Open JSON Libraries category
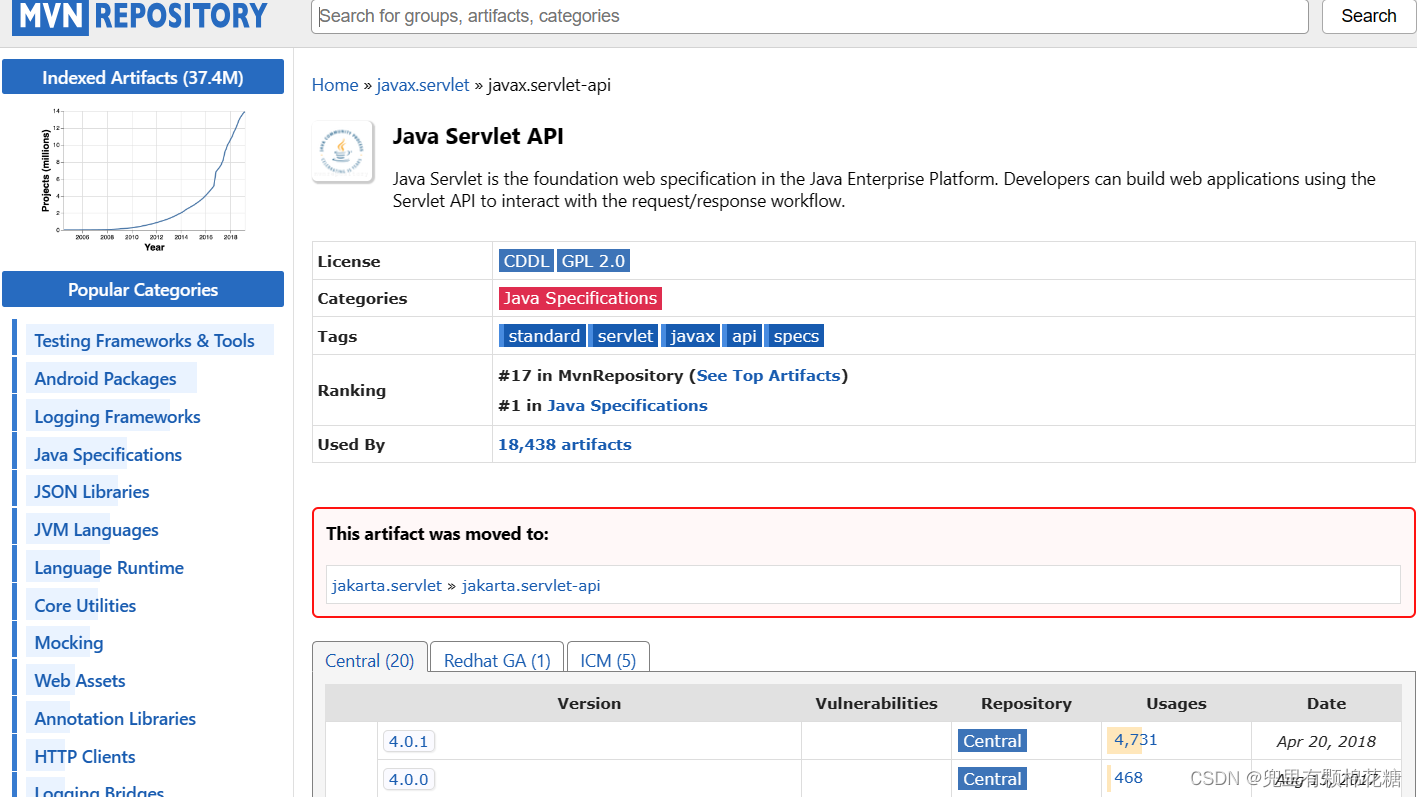 click(x=91, y=492)
